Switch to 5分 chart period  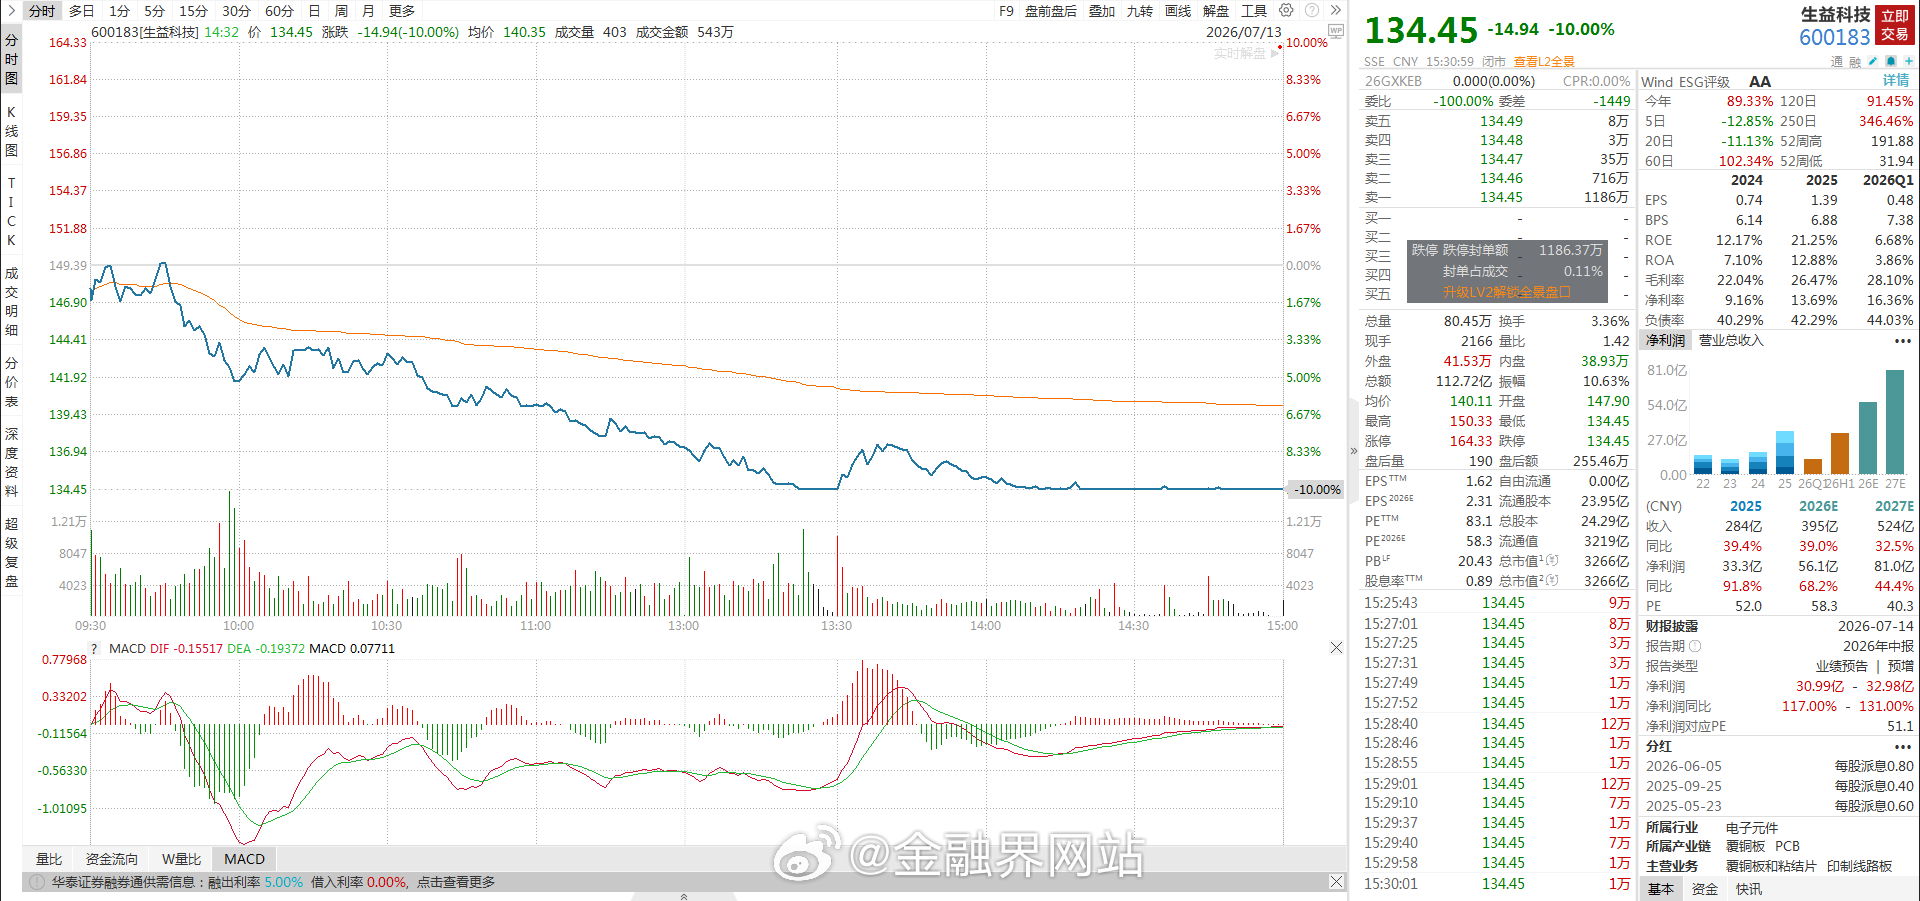pos(154,11)
